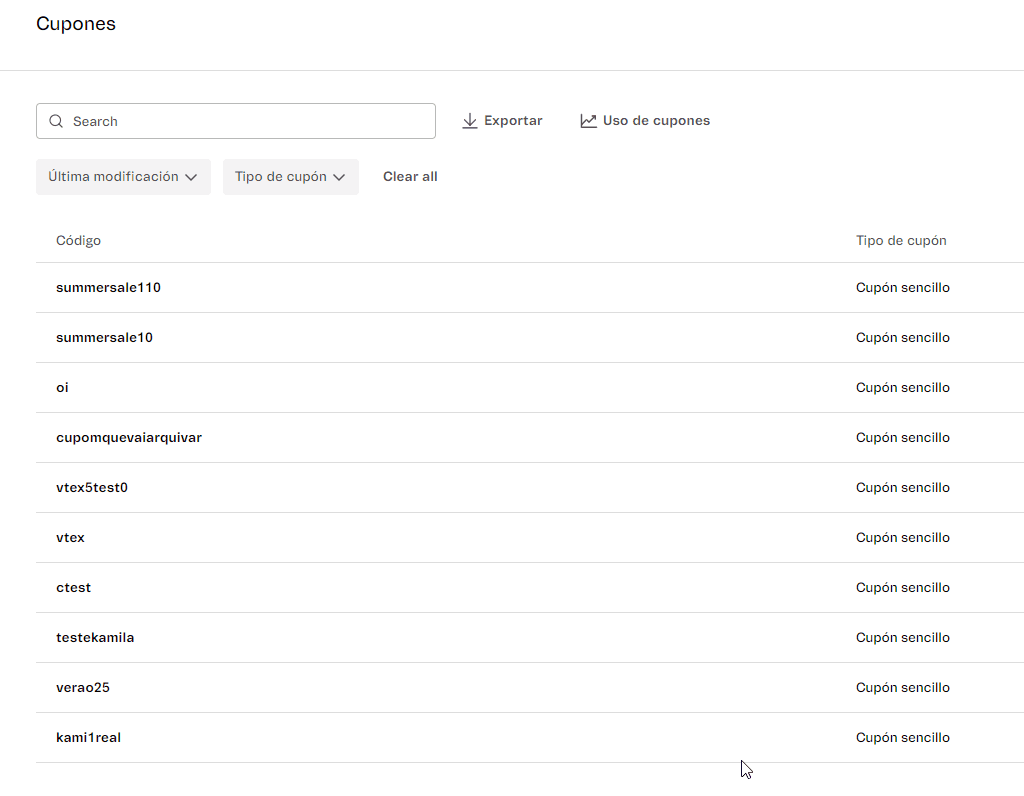Select the kami1real coupon row
Image resolution: width=1024 pixels, height=796 pixels.
point(88,738)
